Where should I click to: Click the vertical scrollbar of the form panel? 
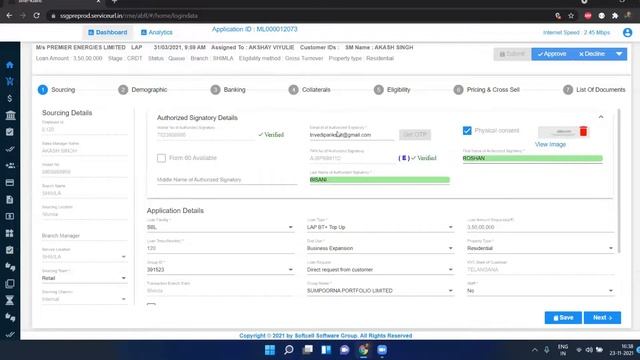tap(619, 181)
